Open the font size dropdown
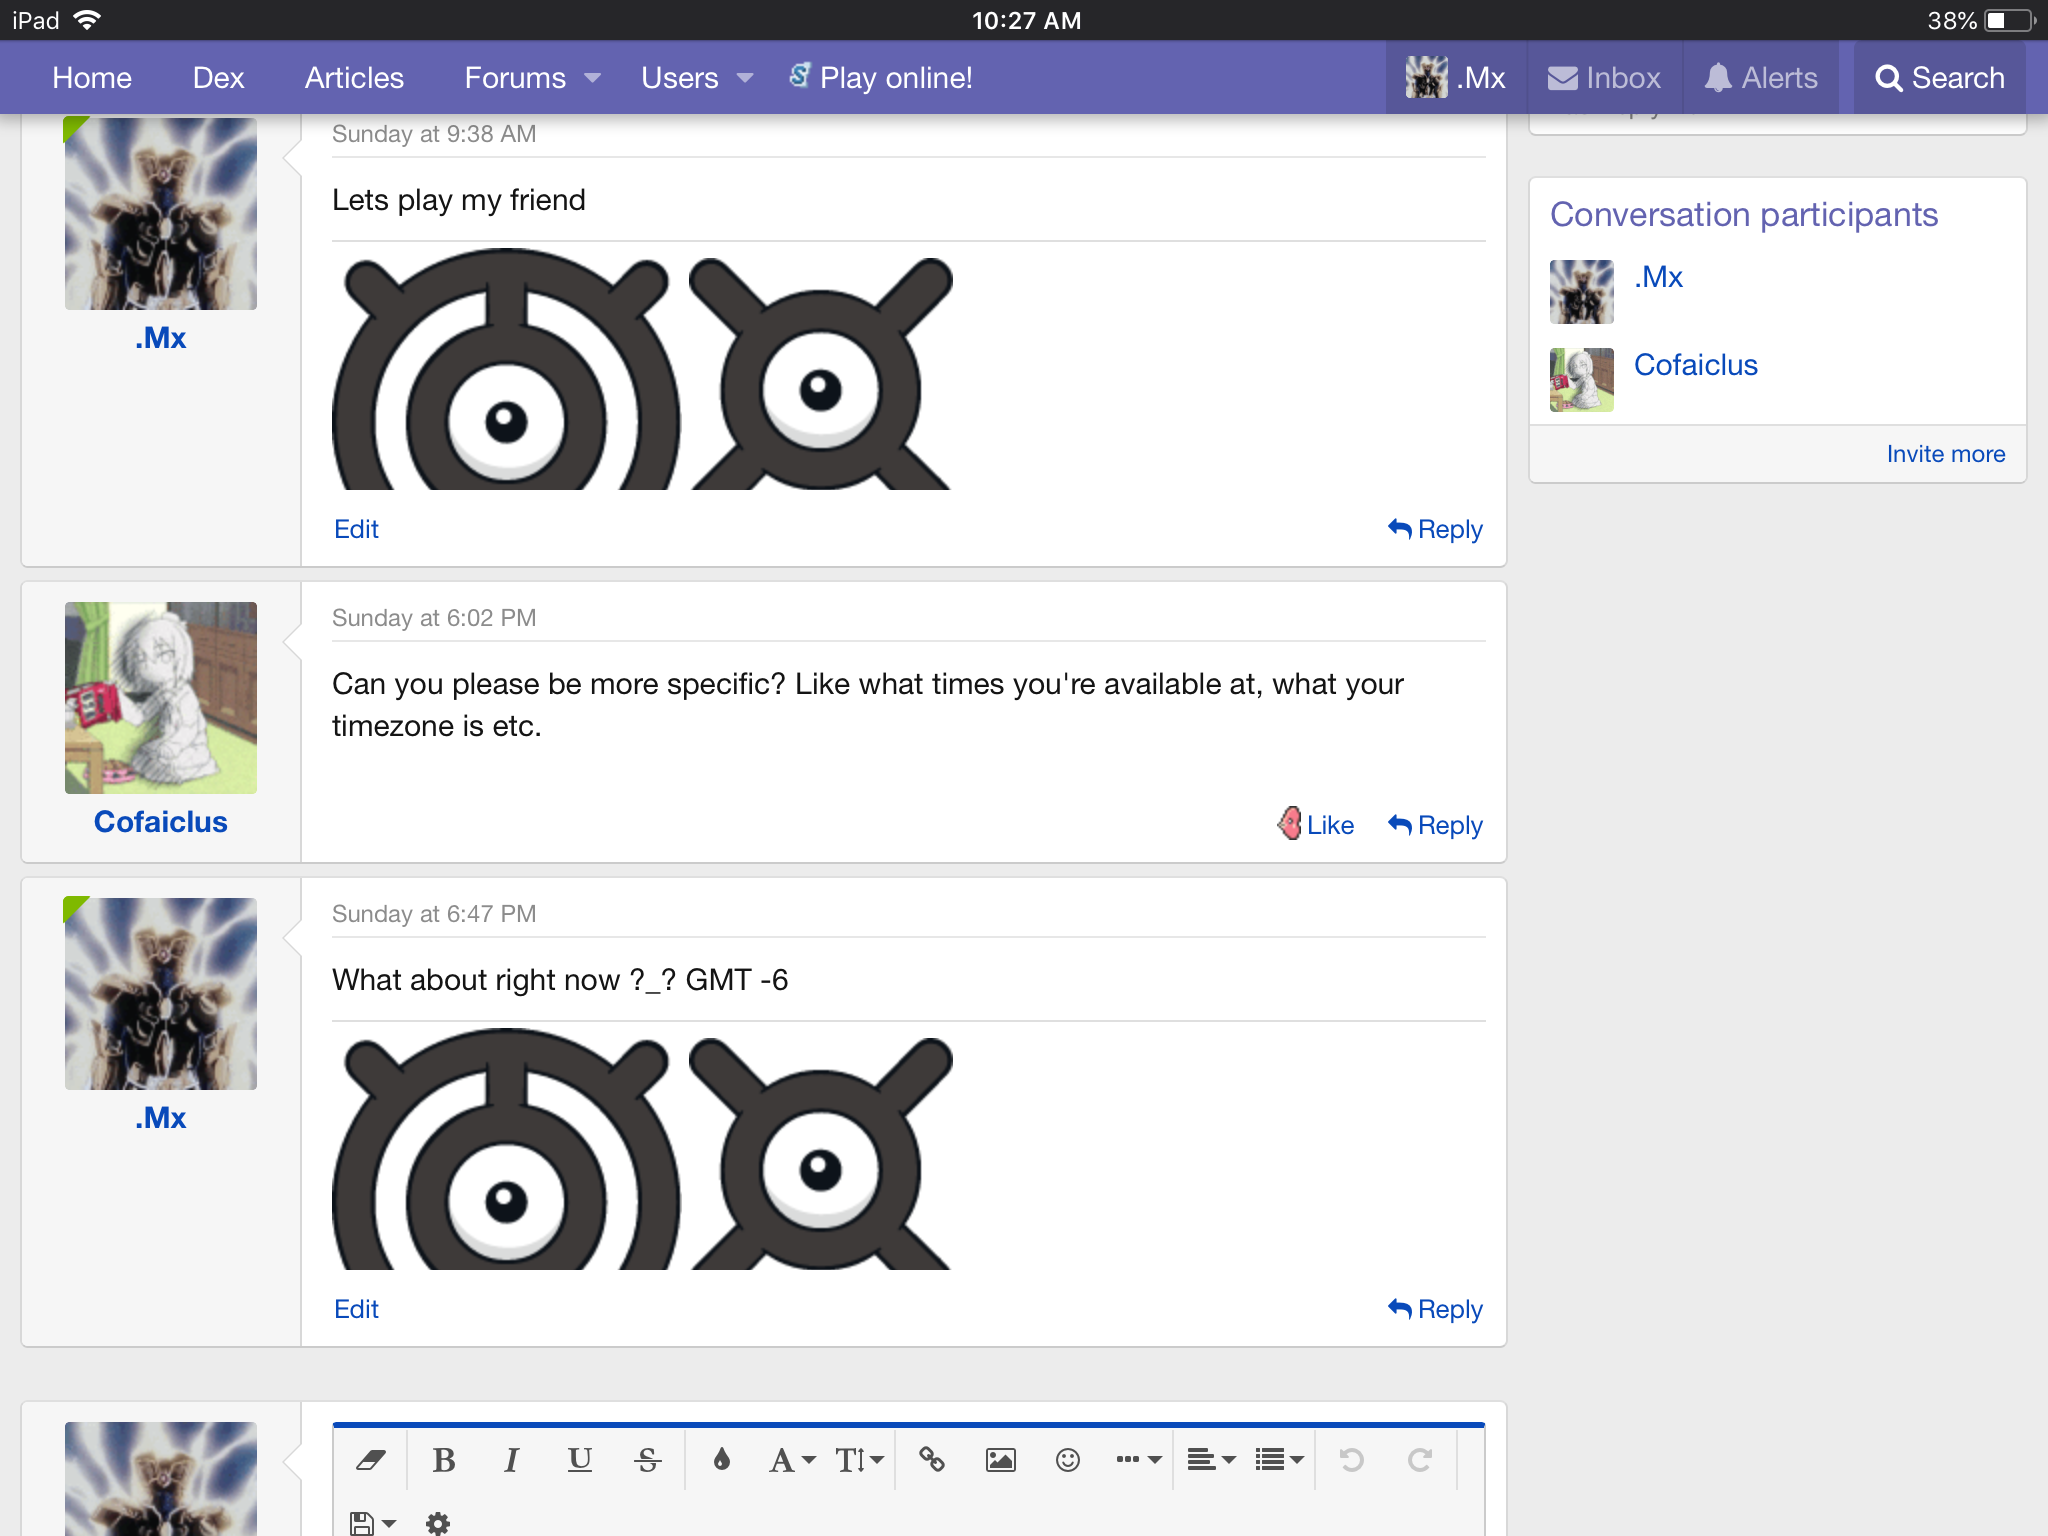This screenshot has height=1536, width=2048. click(859, 1460)
